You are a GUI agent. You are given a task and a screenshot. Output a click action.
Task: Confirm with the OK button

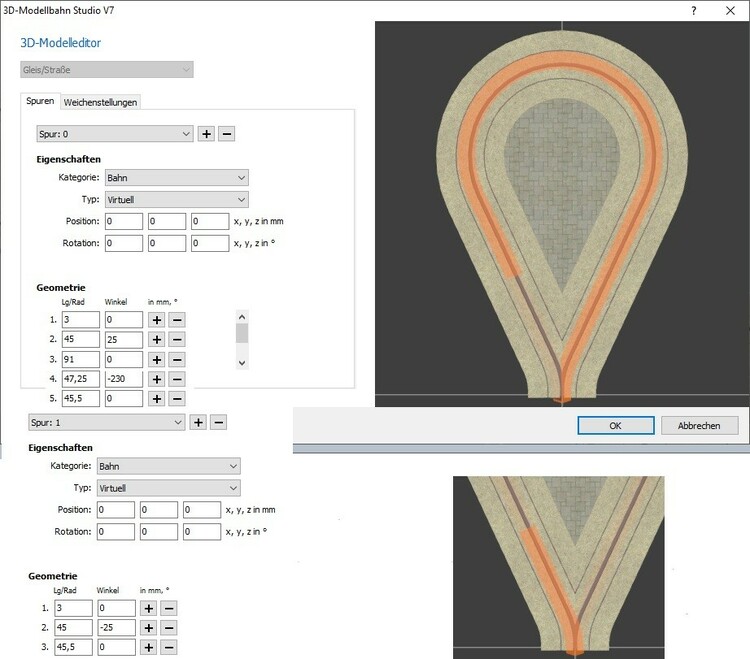tap(615, 425)
